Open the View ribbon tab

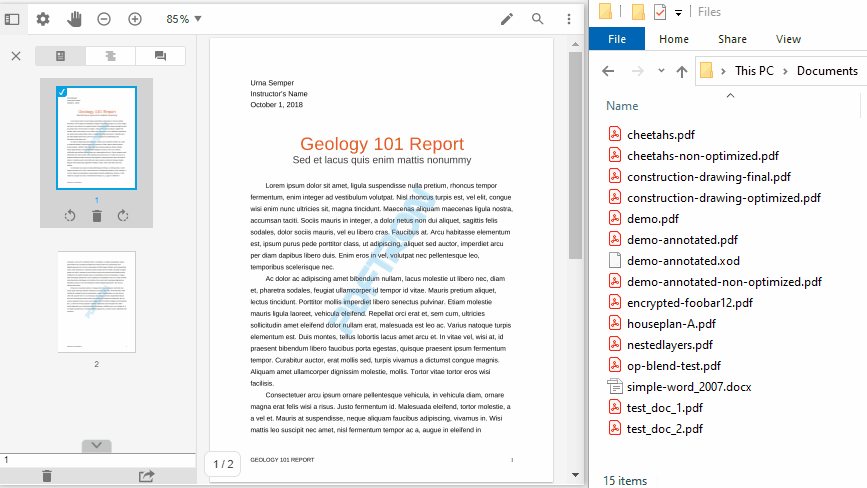[x=788, y=39]
